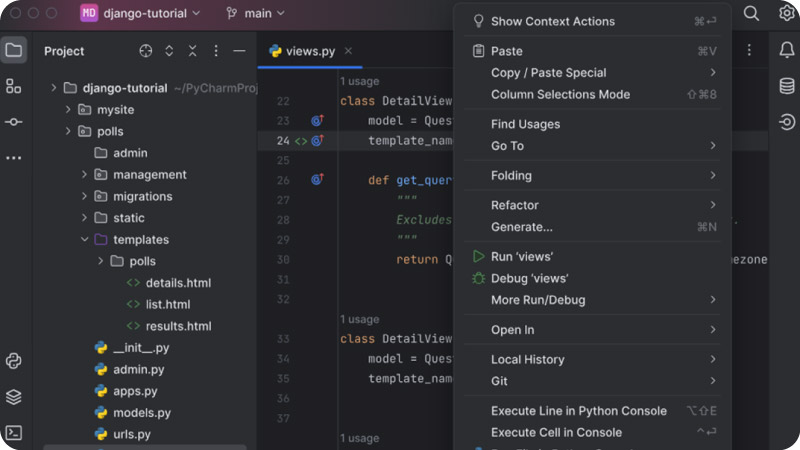The height and width of the screenshot is (450, 800).
Task: Choose Paste in context menu
Action: pos(592,51)
